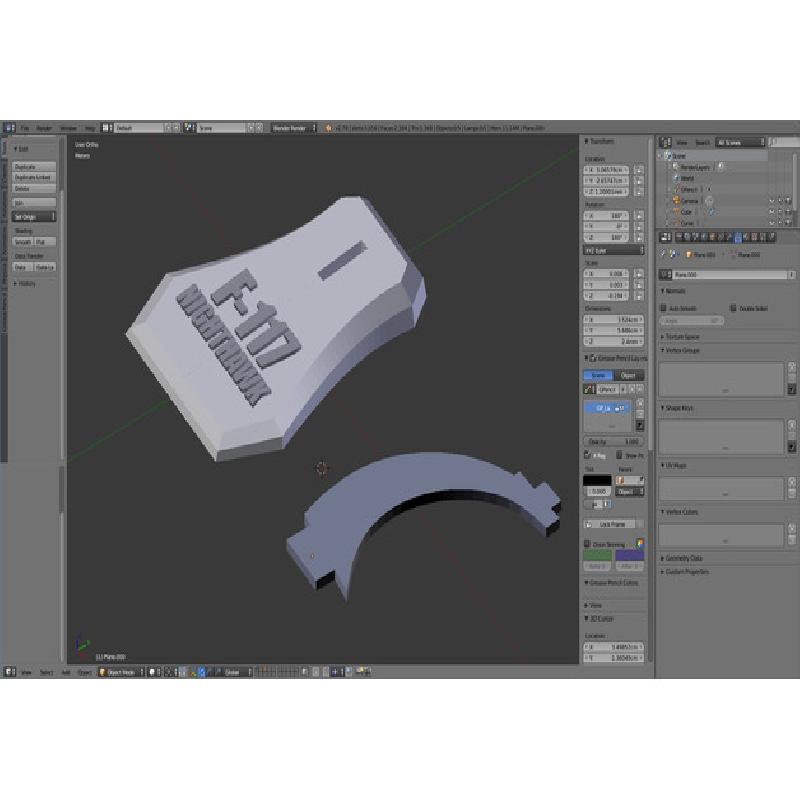Click the screen layout browse icon

[107, 128]
